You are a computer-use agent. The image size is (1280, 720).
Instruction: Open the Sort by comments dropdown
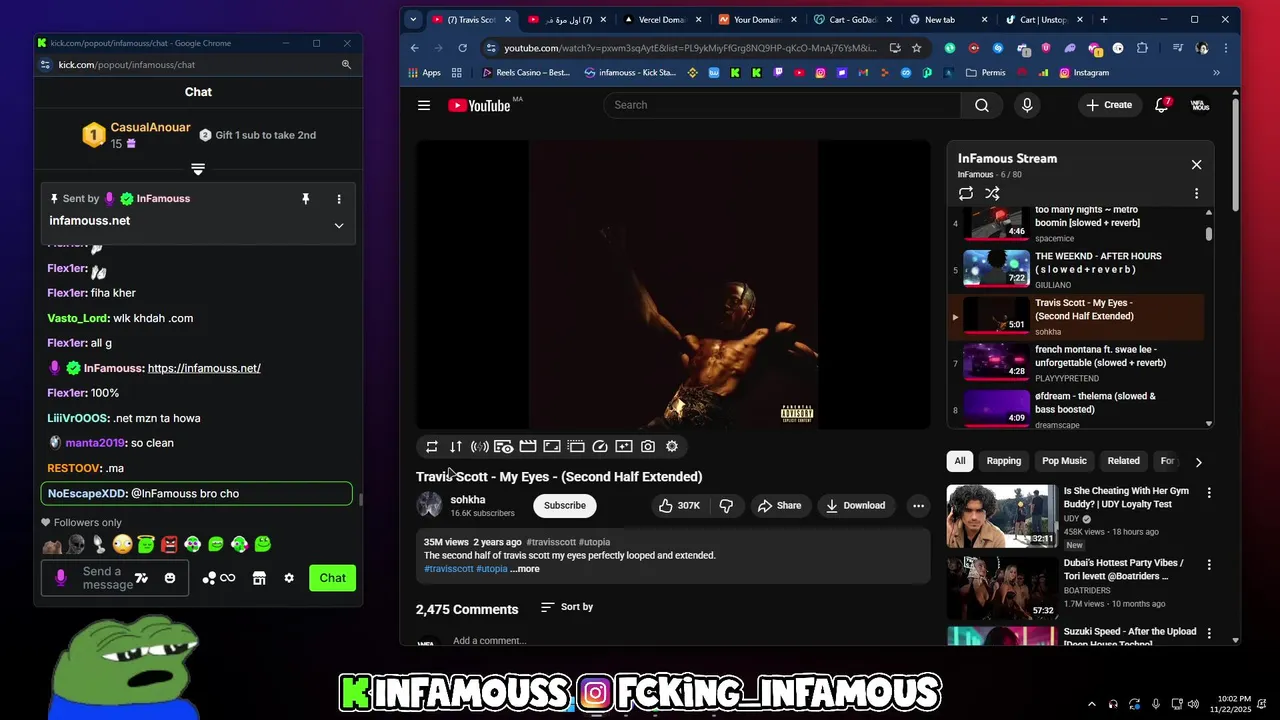pos(566,607)
